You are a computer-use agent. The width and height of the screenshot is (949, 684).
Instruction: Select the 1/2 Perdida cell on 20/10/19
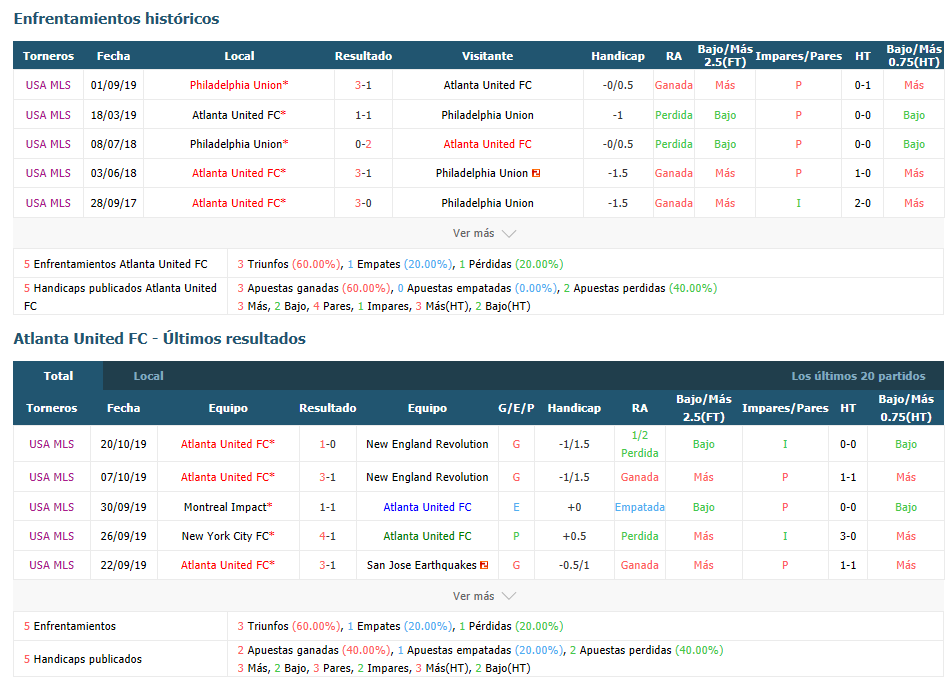639,444
